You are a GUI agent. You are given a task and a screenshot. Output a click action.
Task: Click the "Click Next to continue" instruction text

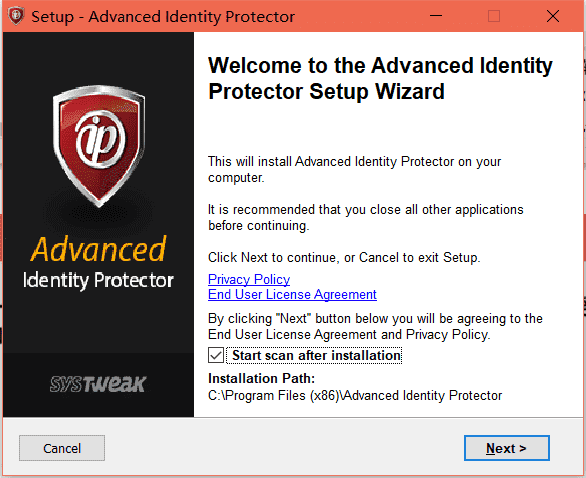coord(344,257)
